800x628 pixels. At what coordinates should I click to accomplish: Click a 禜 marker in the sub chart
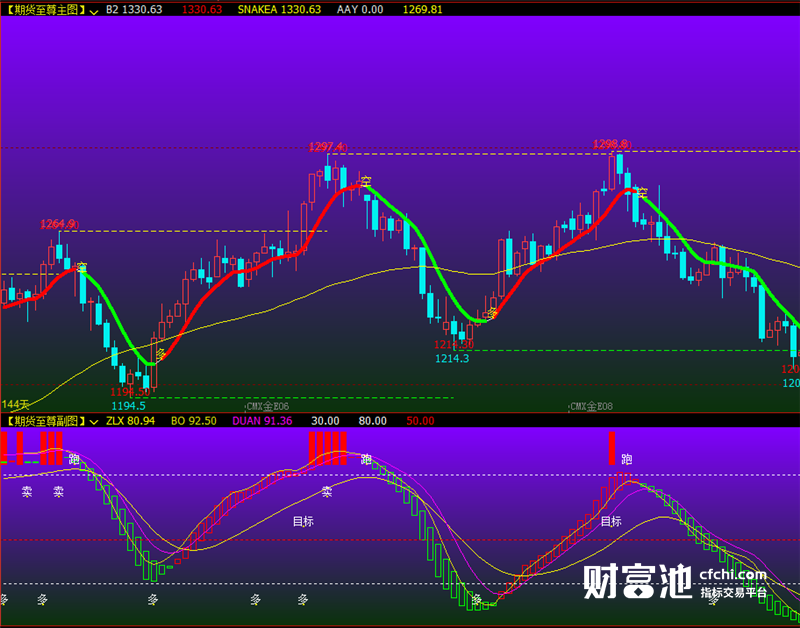click(25, 490)
